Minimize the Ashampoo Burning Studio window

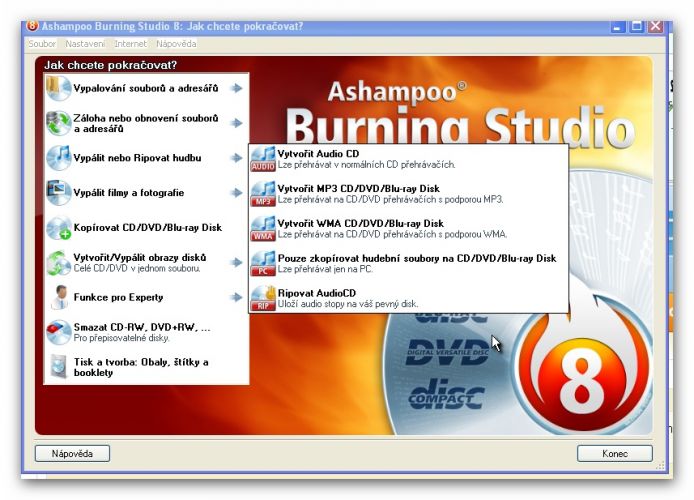coord(618,26)
